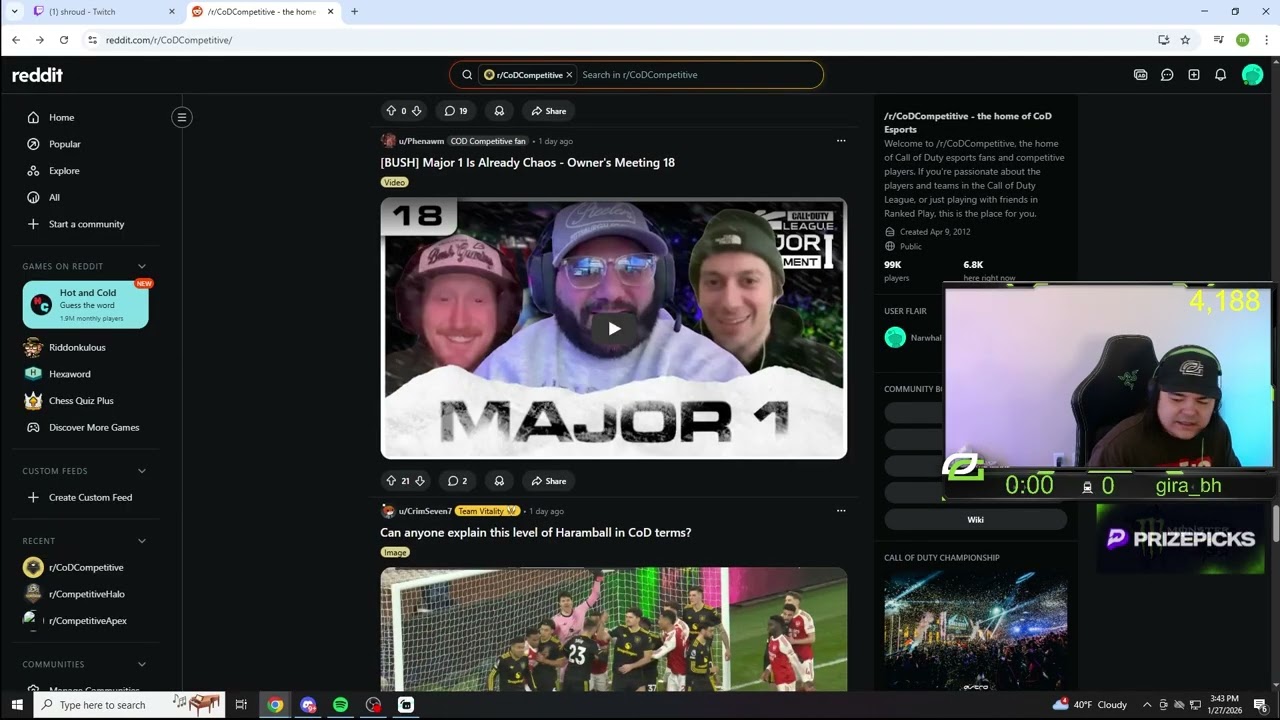1280x720 pixels.
Task: Bookmark this page with star icon
Action: pyautogui.click(x=1185, y=40)
